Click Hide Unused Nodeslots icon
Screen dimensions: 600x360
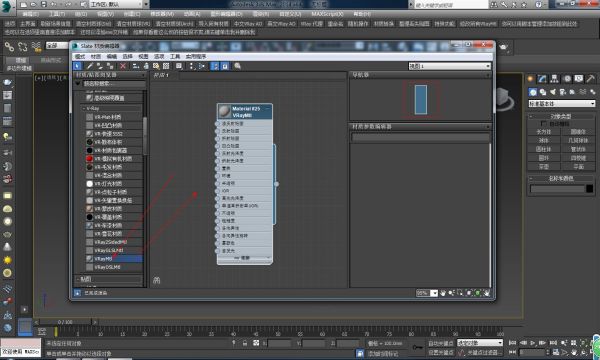click(146, 66)
